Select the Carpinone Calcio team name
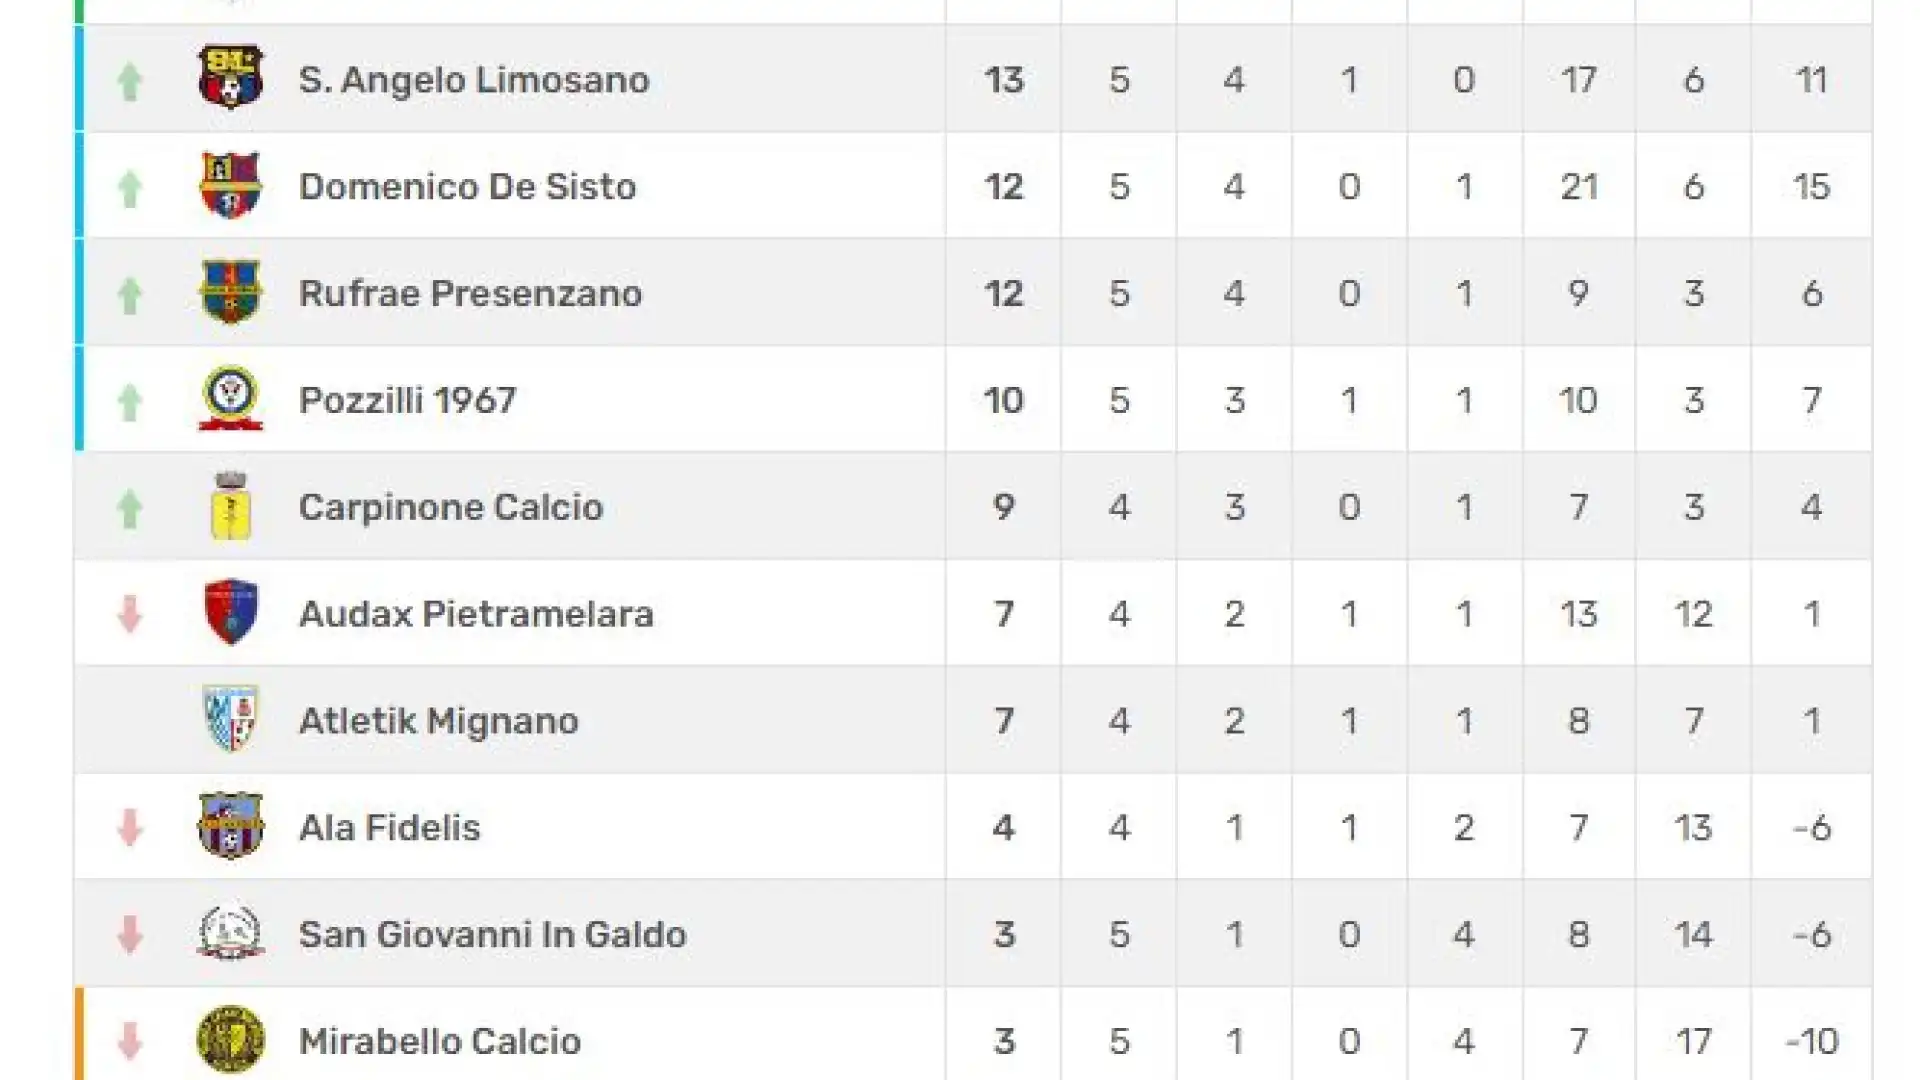This screenshot has height=1080, width=1920. [451, 507]
